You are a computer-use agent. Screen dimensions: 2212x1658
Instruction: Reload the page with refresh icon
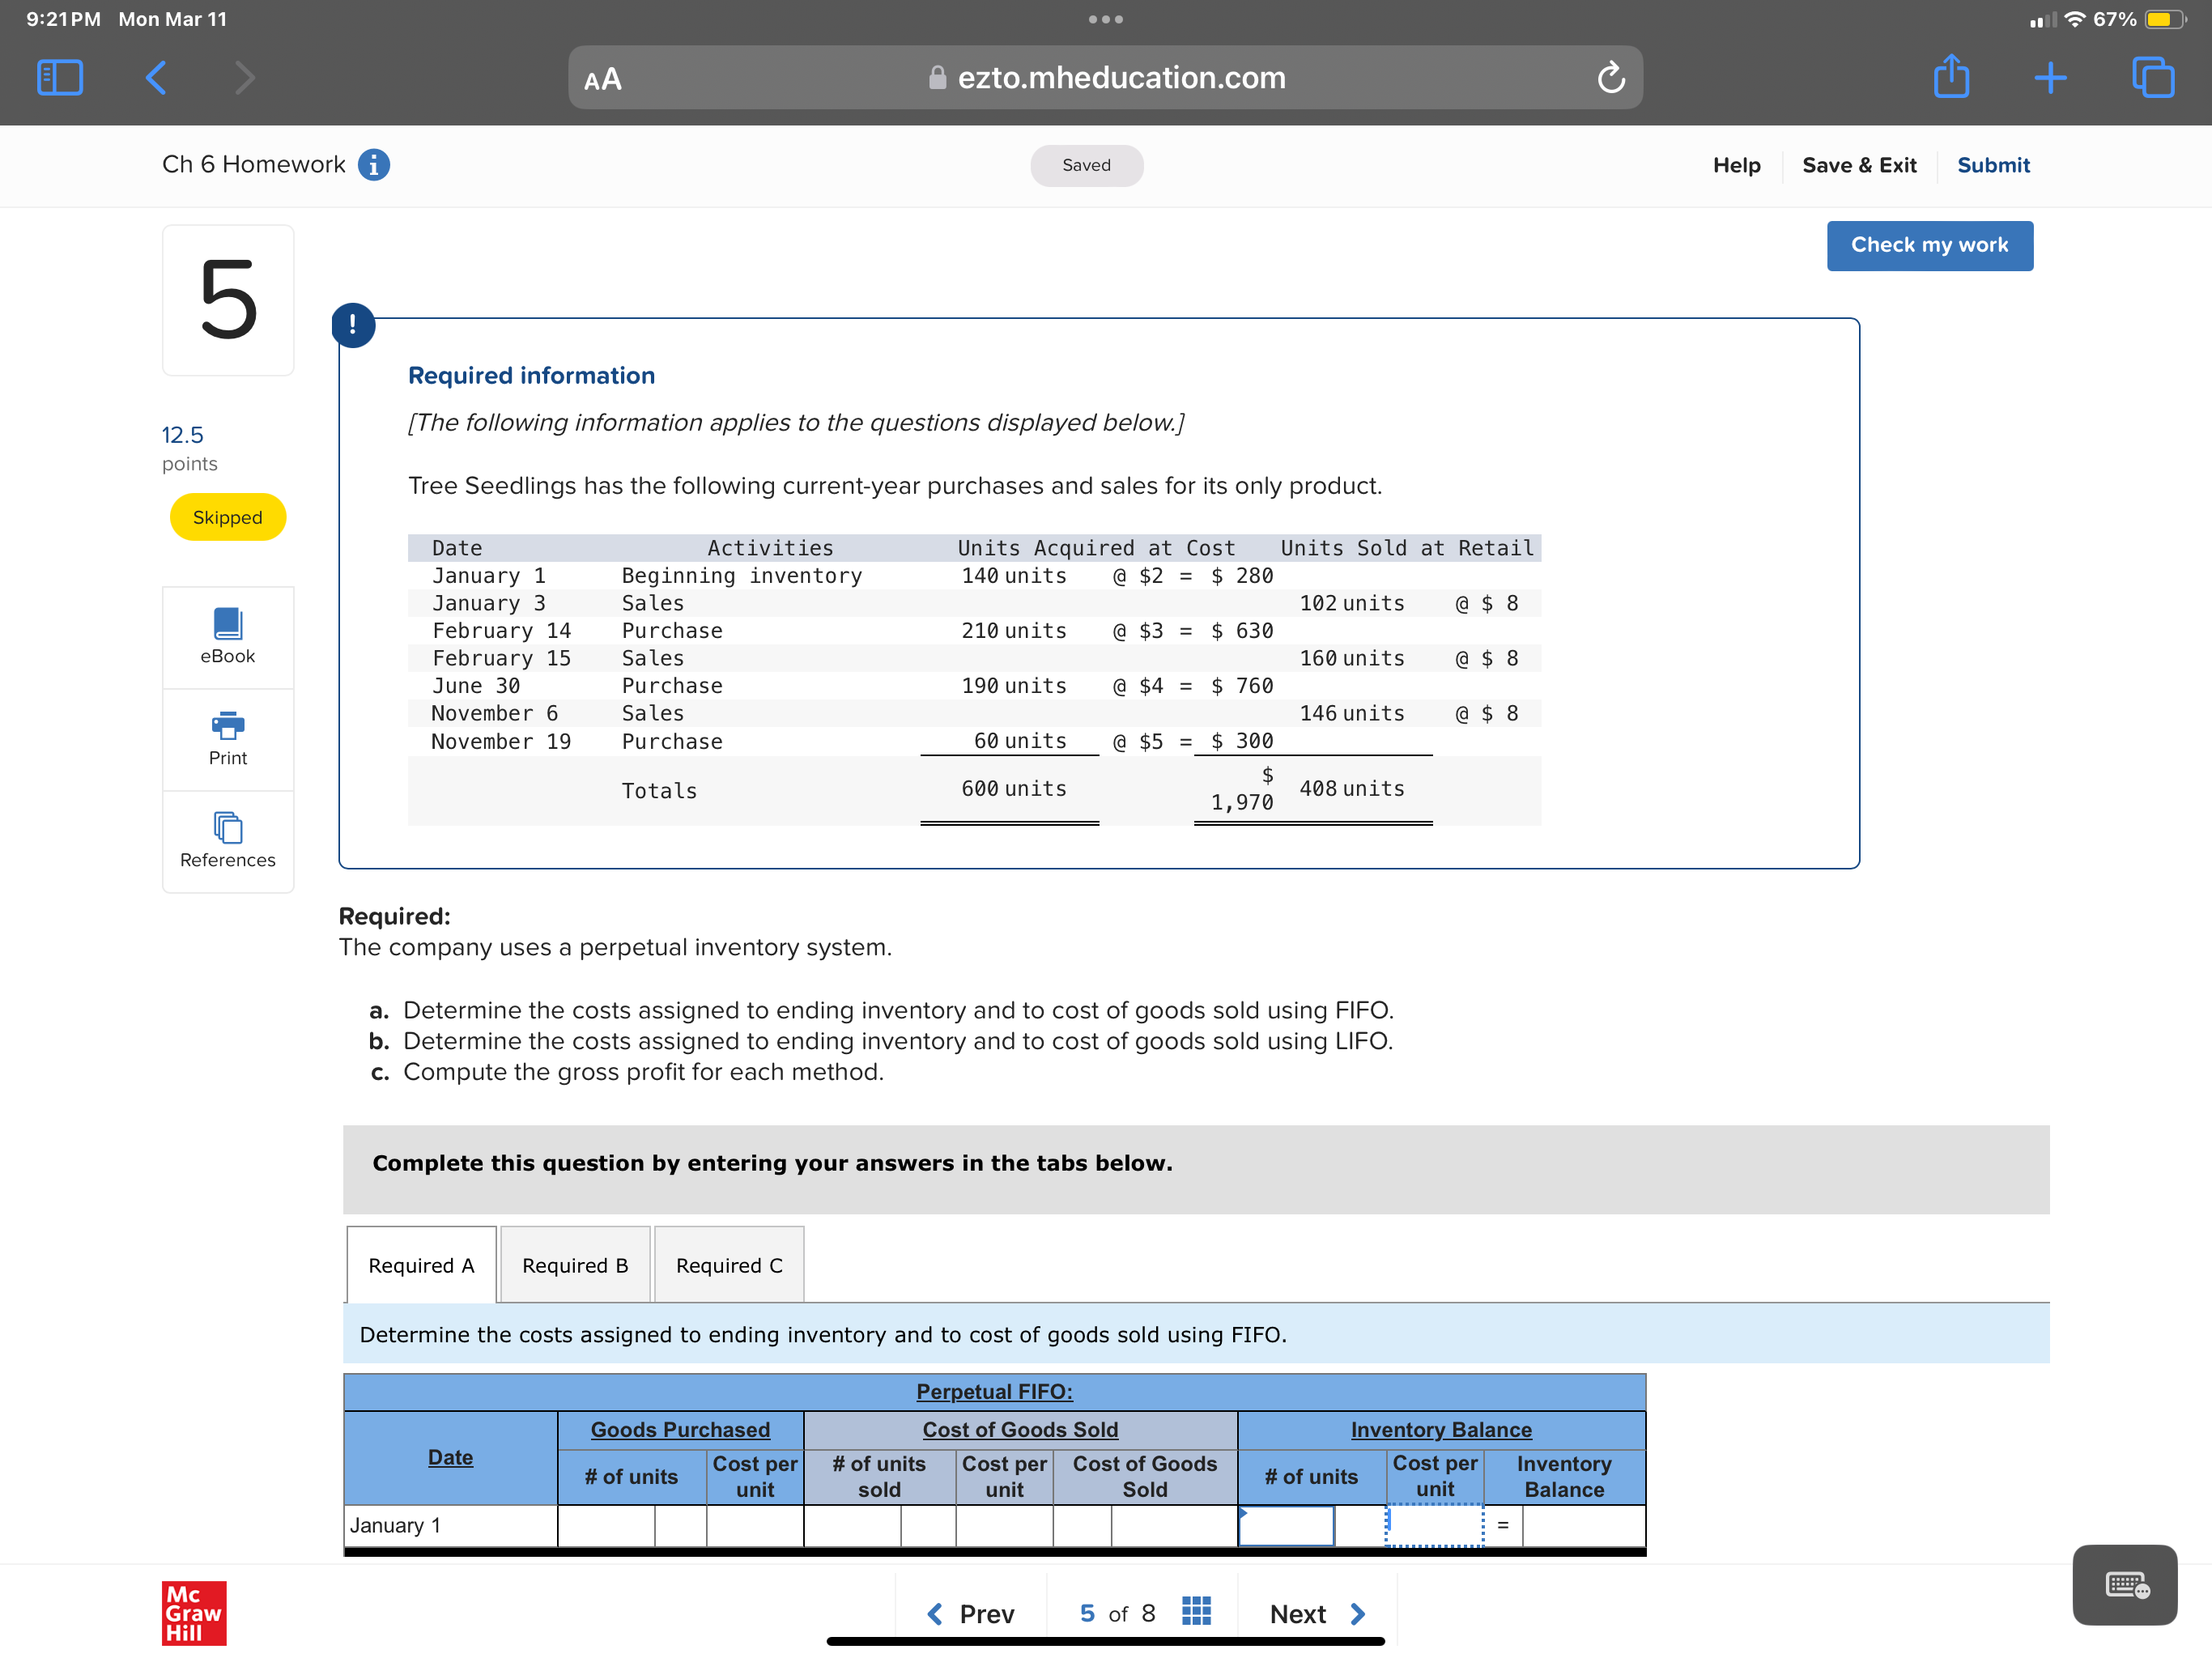coord(1610,77)
